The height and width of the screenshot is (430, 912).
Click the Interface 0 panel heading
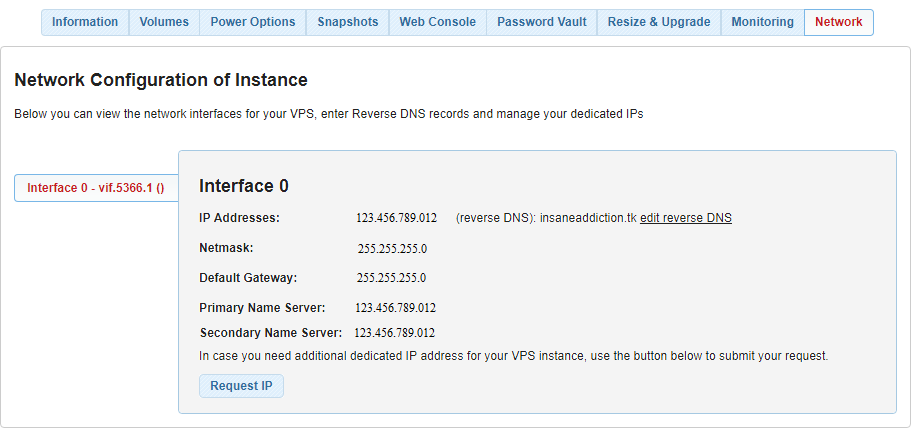[244, 186]
